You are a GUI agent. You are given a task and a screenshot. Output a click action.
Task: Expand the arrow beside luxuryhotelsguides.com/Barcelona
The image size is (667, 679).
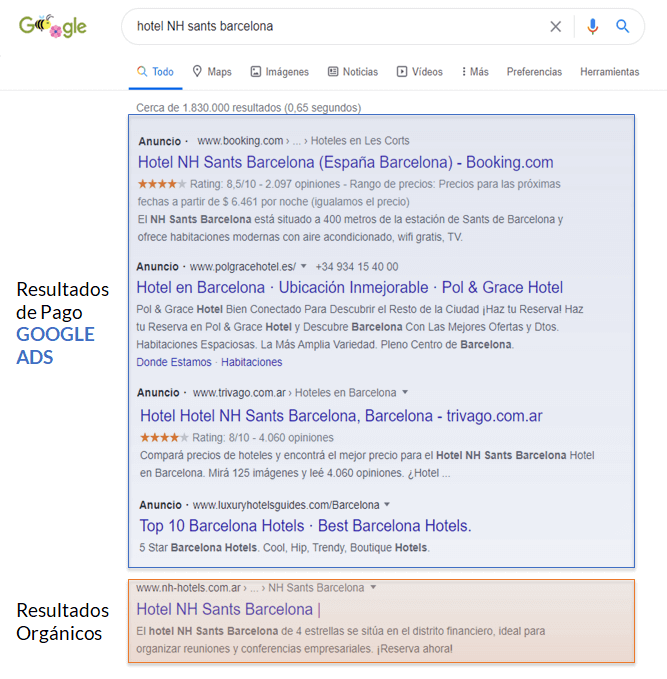coord(387,504)
